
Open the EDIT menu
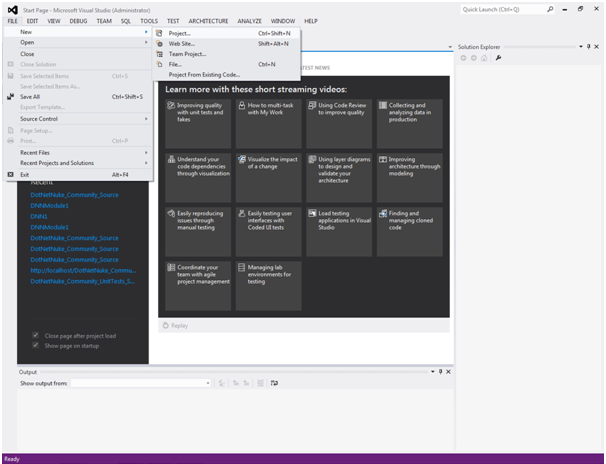tap(32, 21)
